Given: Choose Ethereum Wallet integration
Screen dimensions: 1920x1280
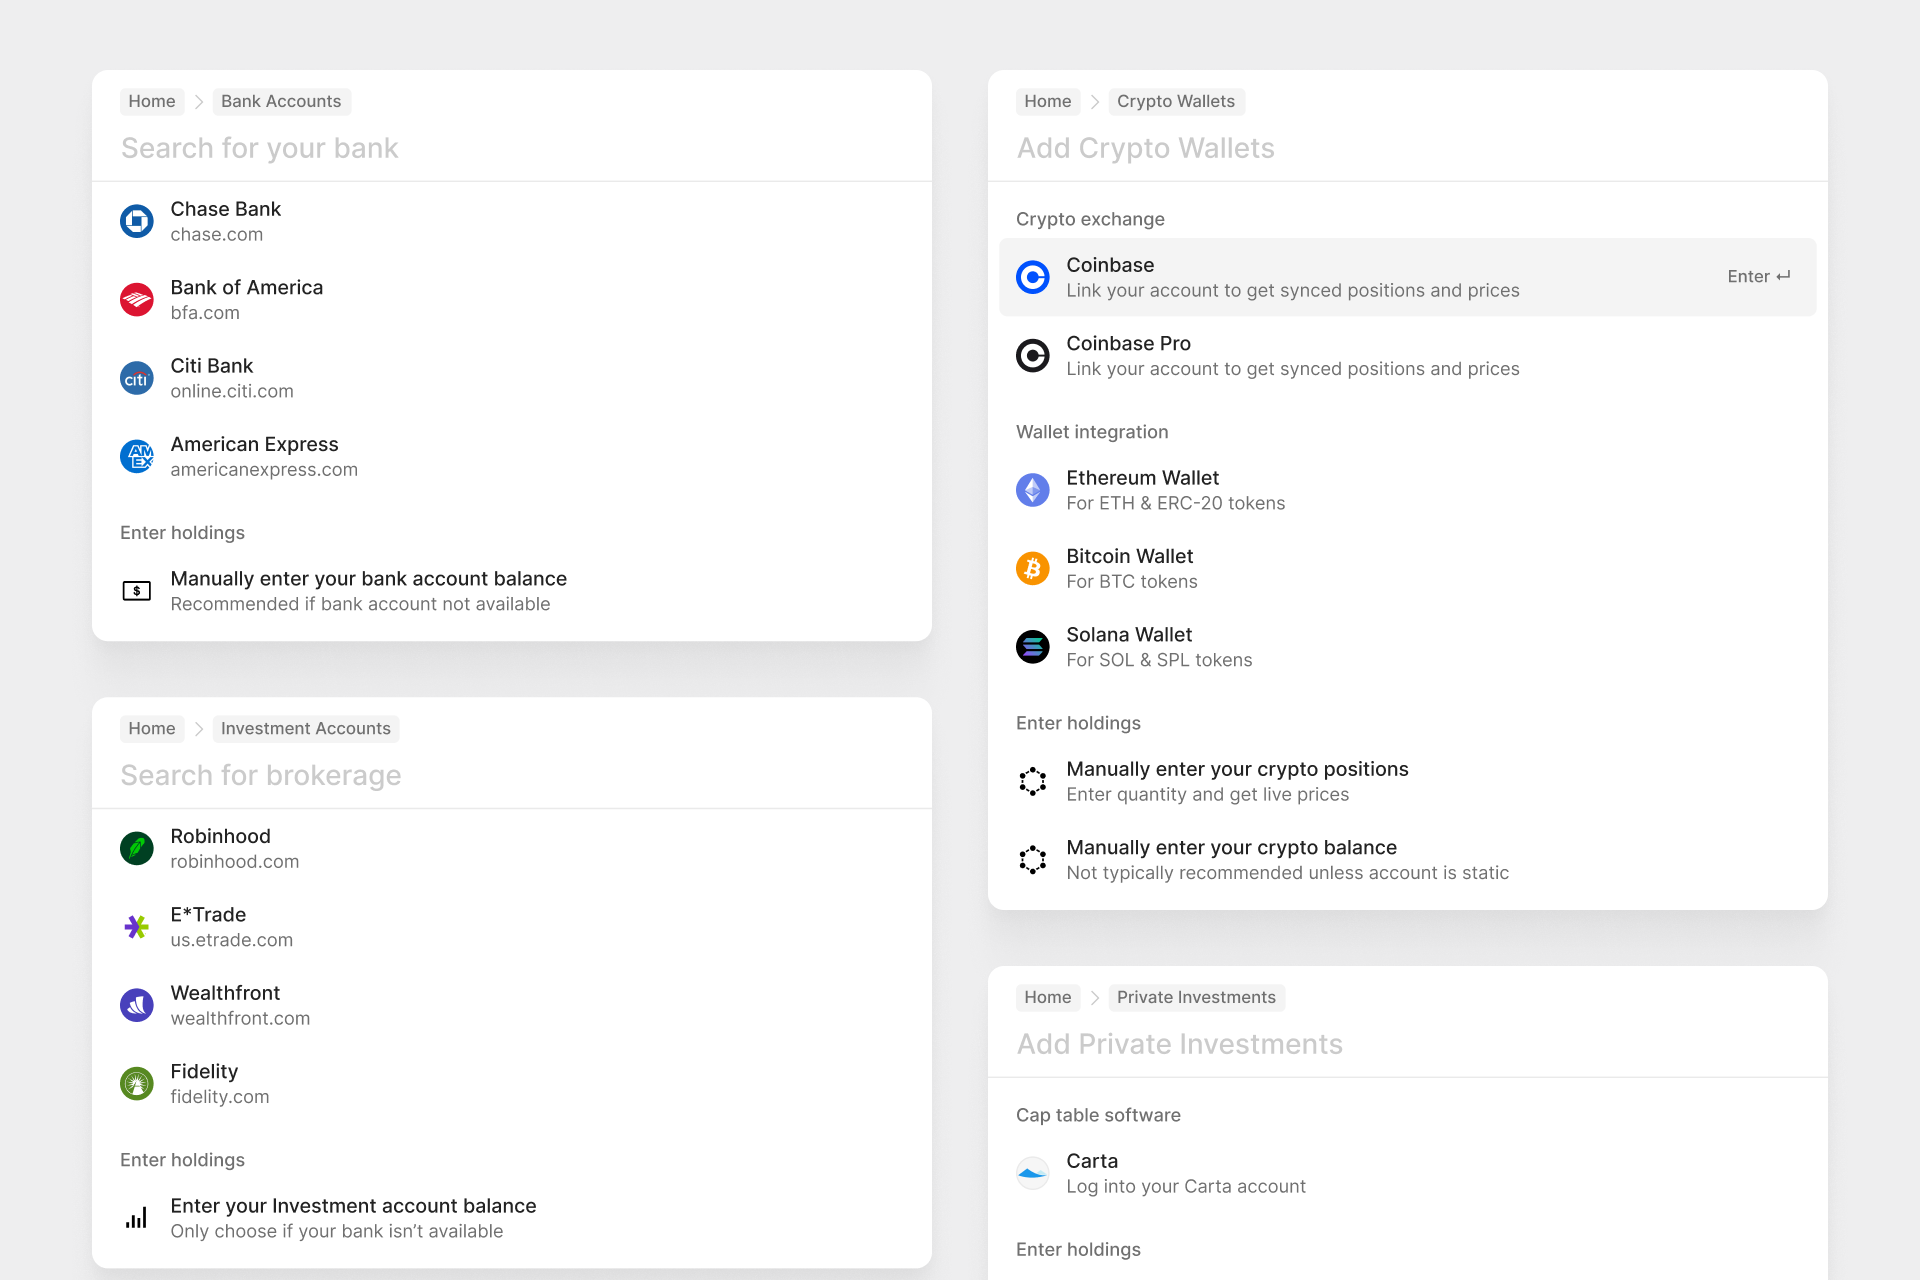Looking at the screenshot, I should pos(1408,490).
